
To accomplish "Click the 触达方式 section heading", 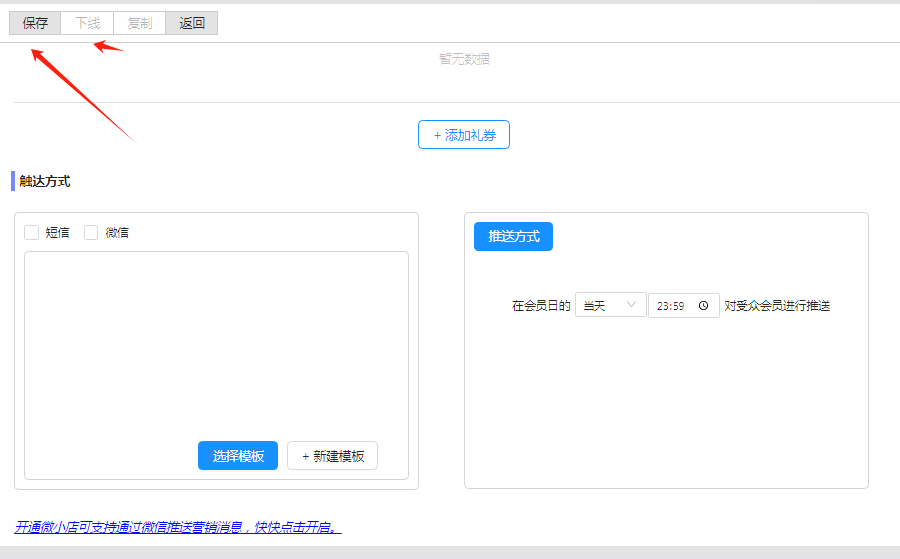I will pos(45,181).
